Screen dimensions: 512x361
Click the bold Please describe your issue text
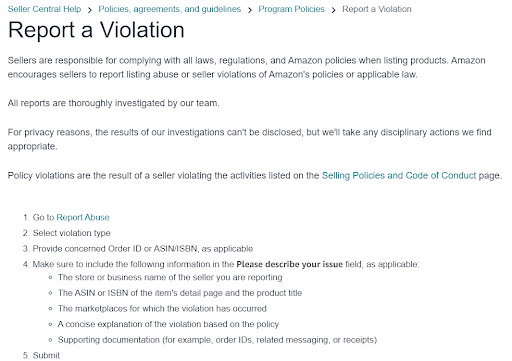tap(289, 264)
